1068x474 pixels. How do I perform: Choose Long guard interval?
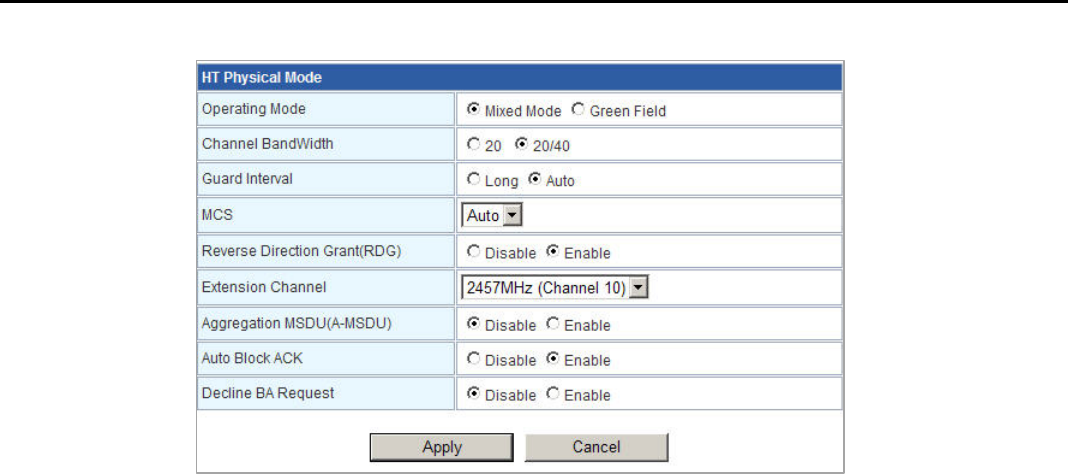tap(474, 180)
